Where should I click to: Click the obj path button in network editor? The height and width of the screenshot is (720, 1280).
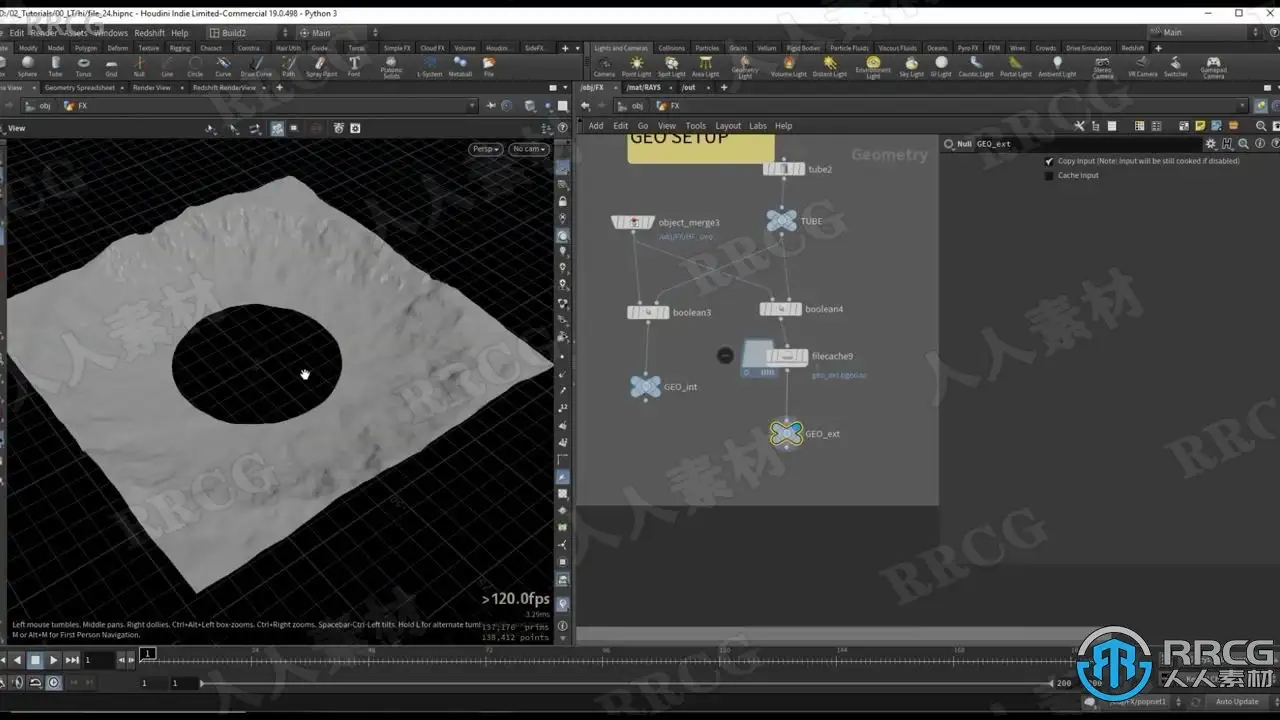tap(631, 106)
